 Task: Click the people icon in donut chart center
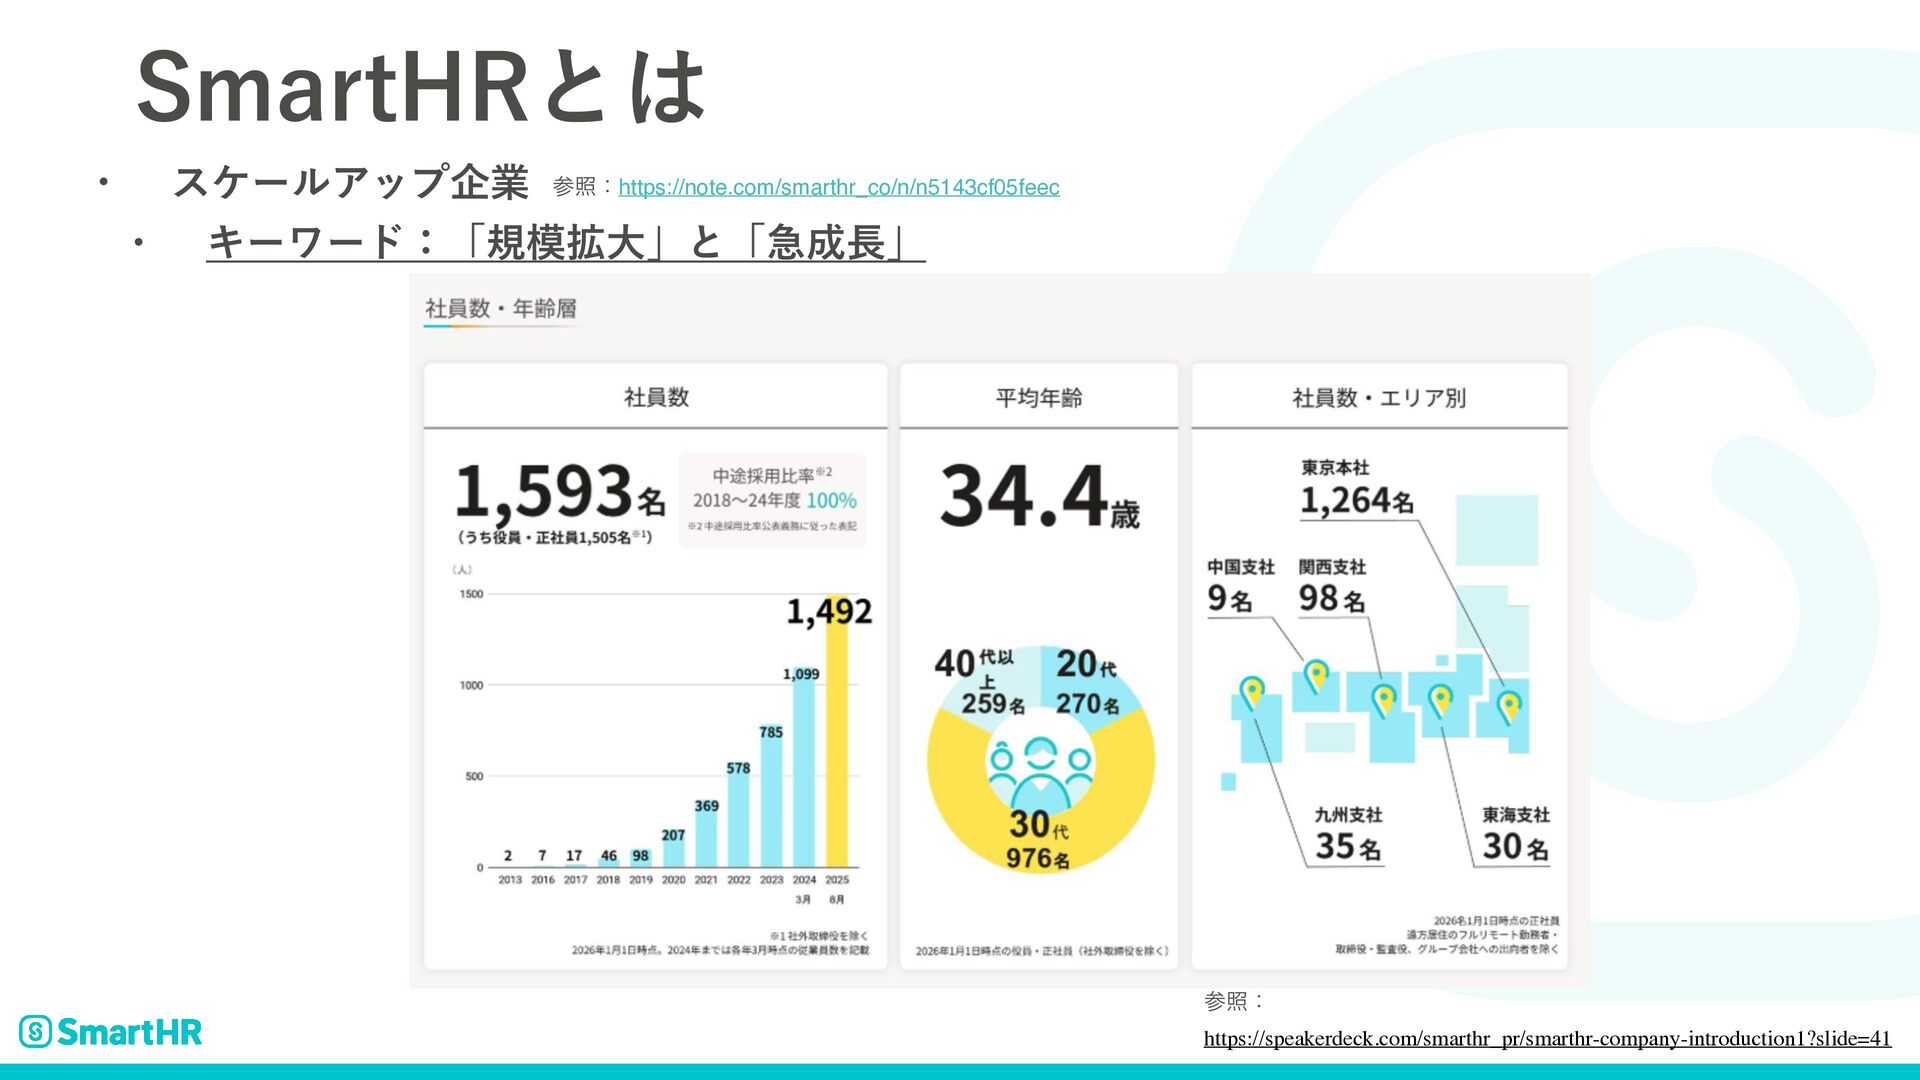(1040, 770)
